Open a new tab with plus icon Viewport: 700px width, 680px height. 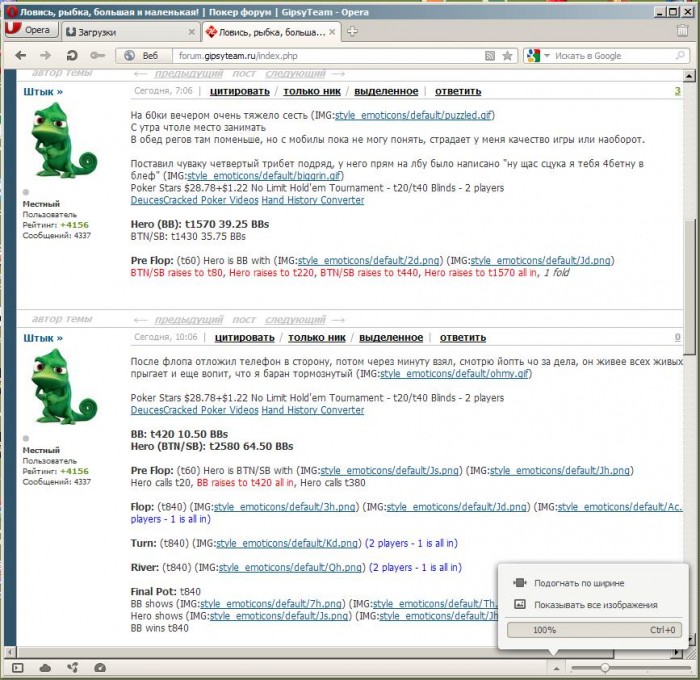pos(352,32)
